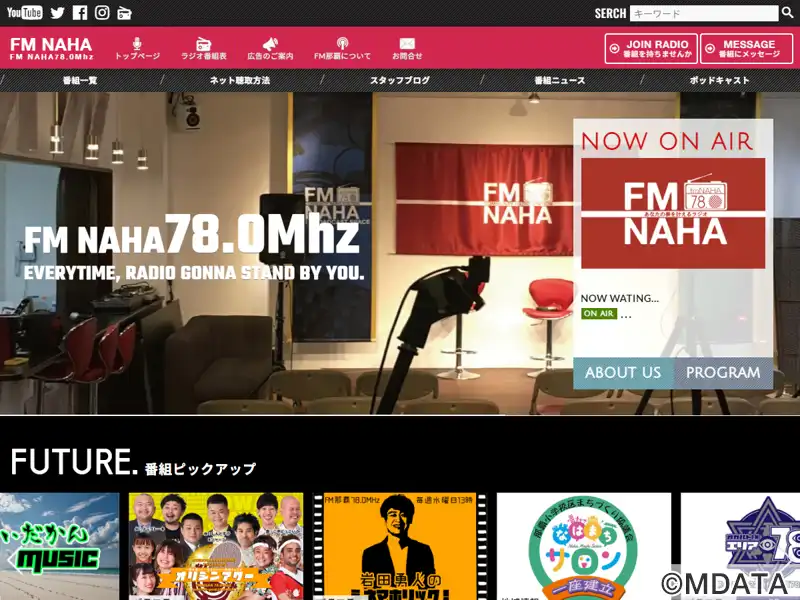The image size is (800, 600).
Task: Click the FM NAHA78.0Mhz hero title
Action: [x=192, y=235]
